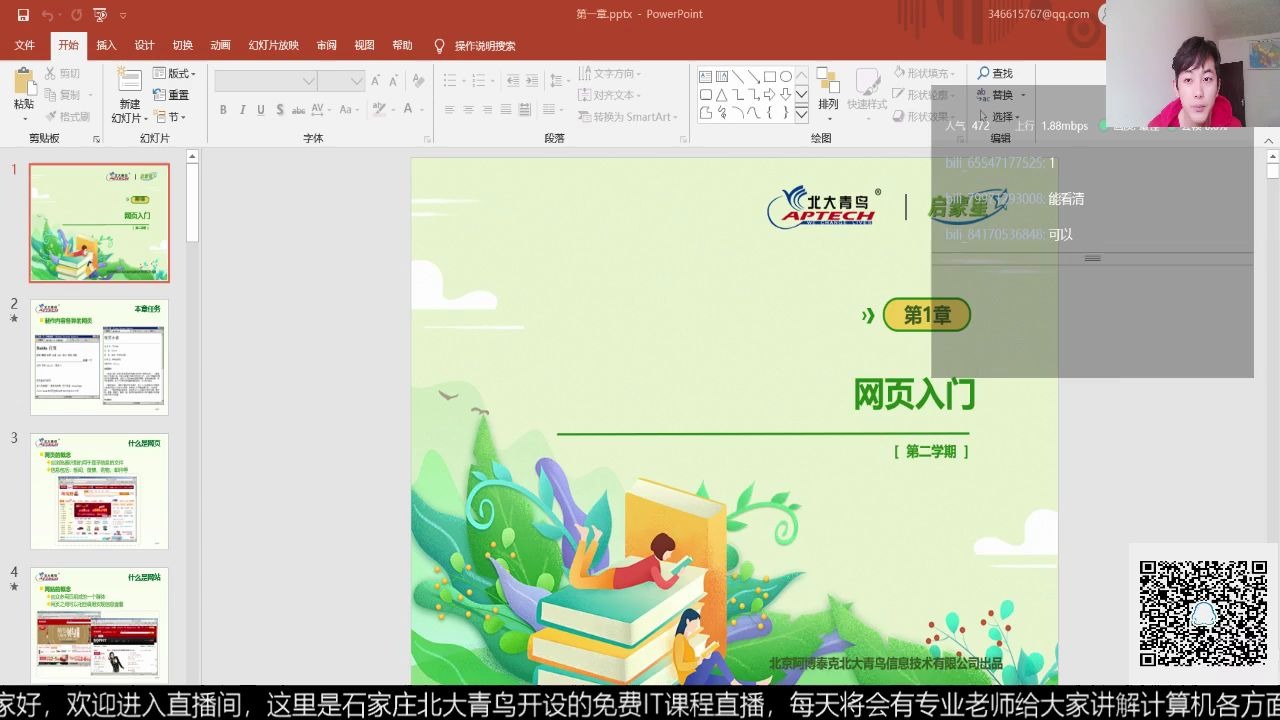Click the 格式刷 format painter
The width and height of the screenshot is (1280, 720).
point(67,117)
